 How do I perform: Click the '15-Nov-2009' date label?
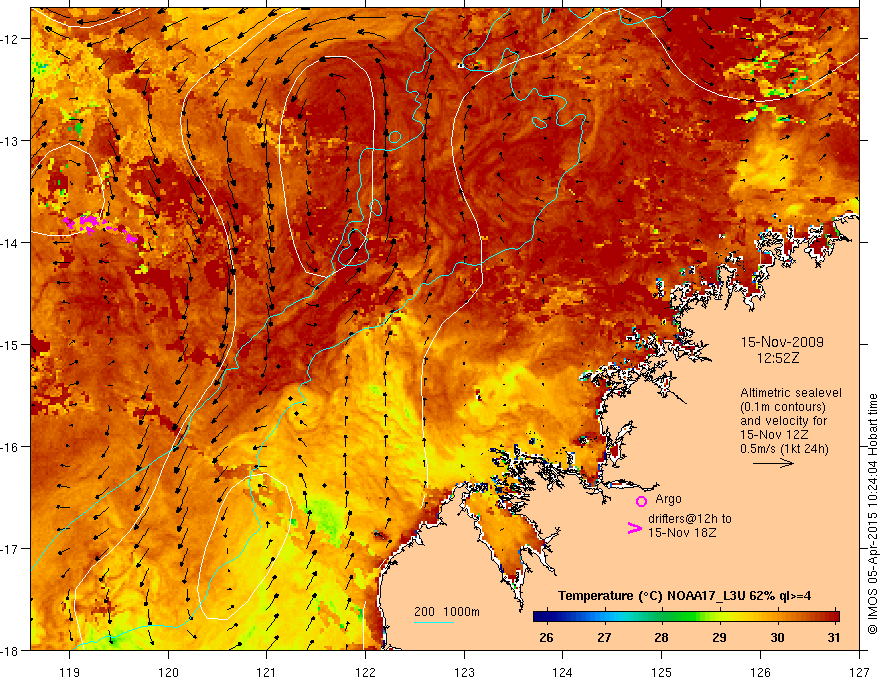pyautogui.click(x=782, y=342)
